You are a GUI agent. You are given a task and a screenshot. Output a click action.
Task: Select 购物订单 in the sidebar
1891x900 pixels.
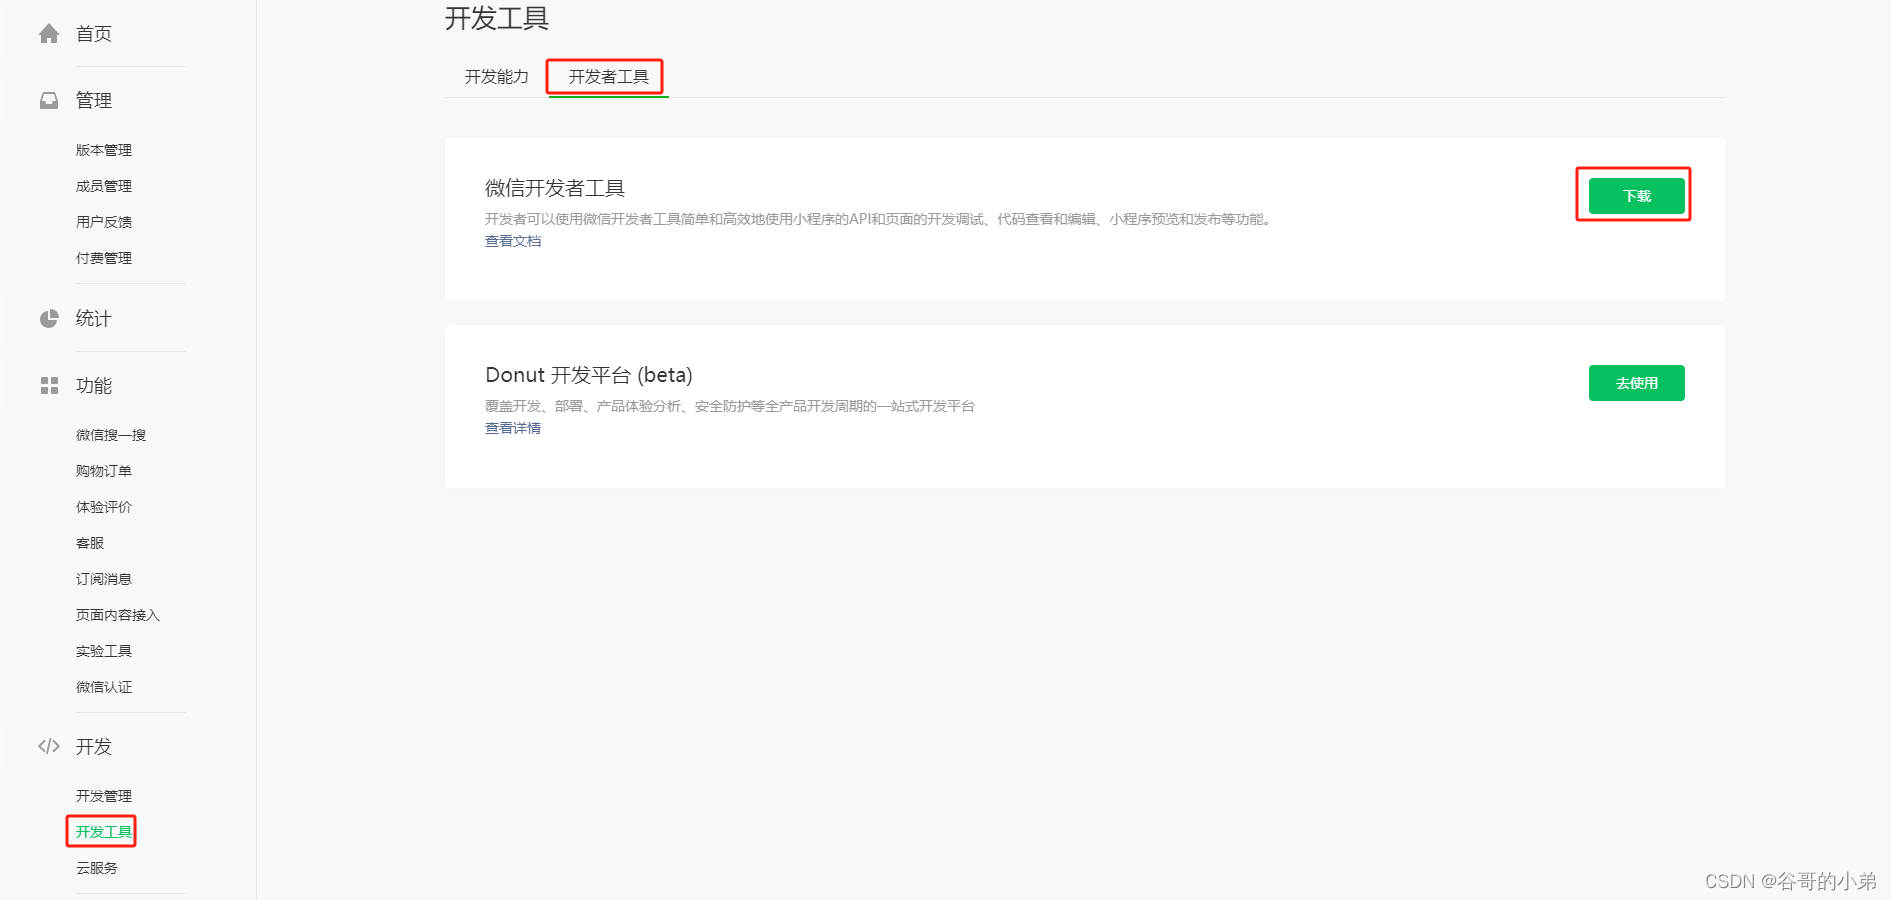tap(104, 471)
